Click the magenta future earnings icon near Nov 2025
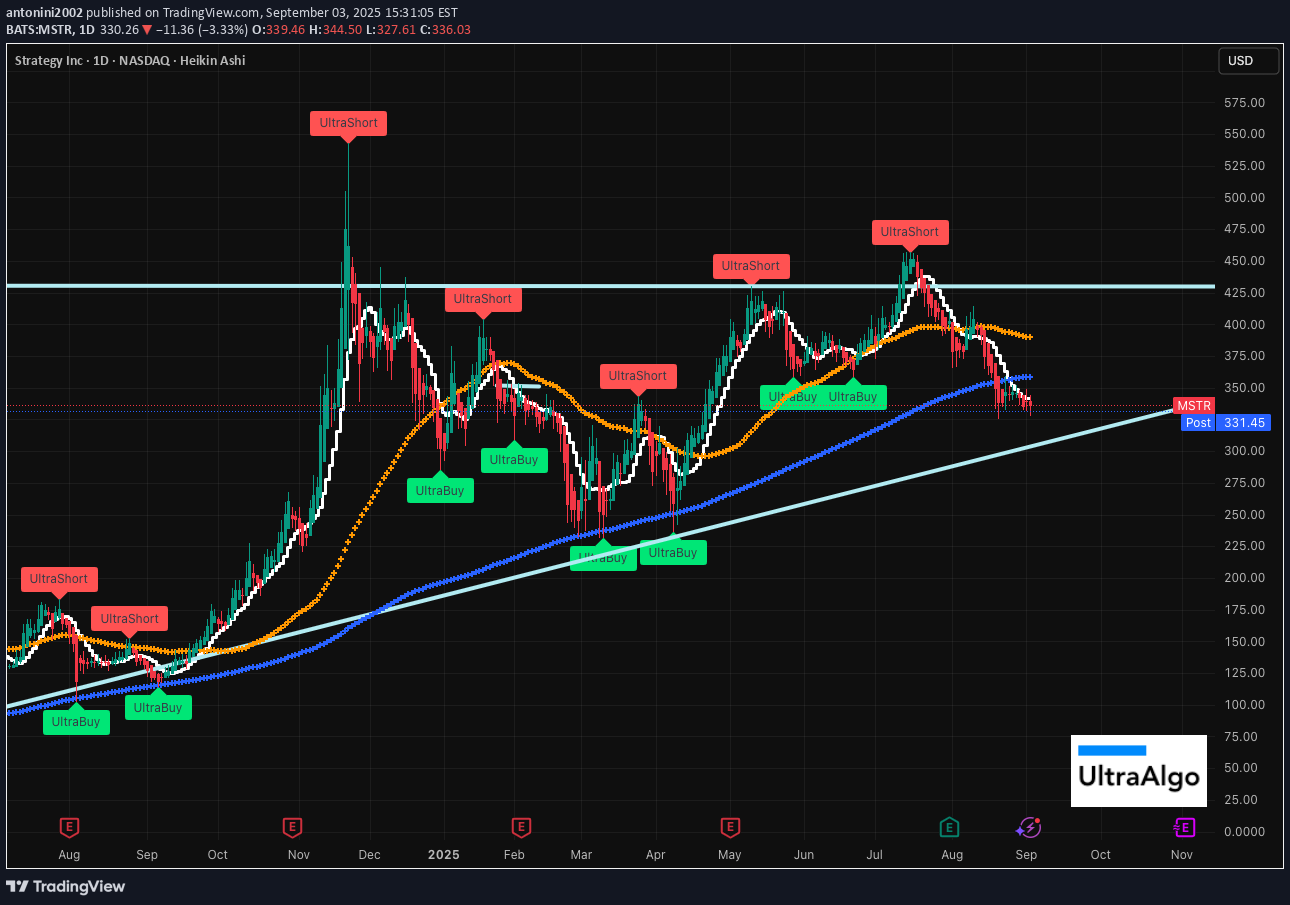Viewport: 1290px width, 905px height. pyautogui.click(x=1183, y=827)
